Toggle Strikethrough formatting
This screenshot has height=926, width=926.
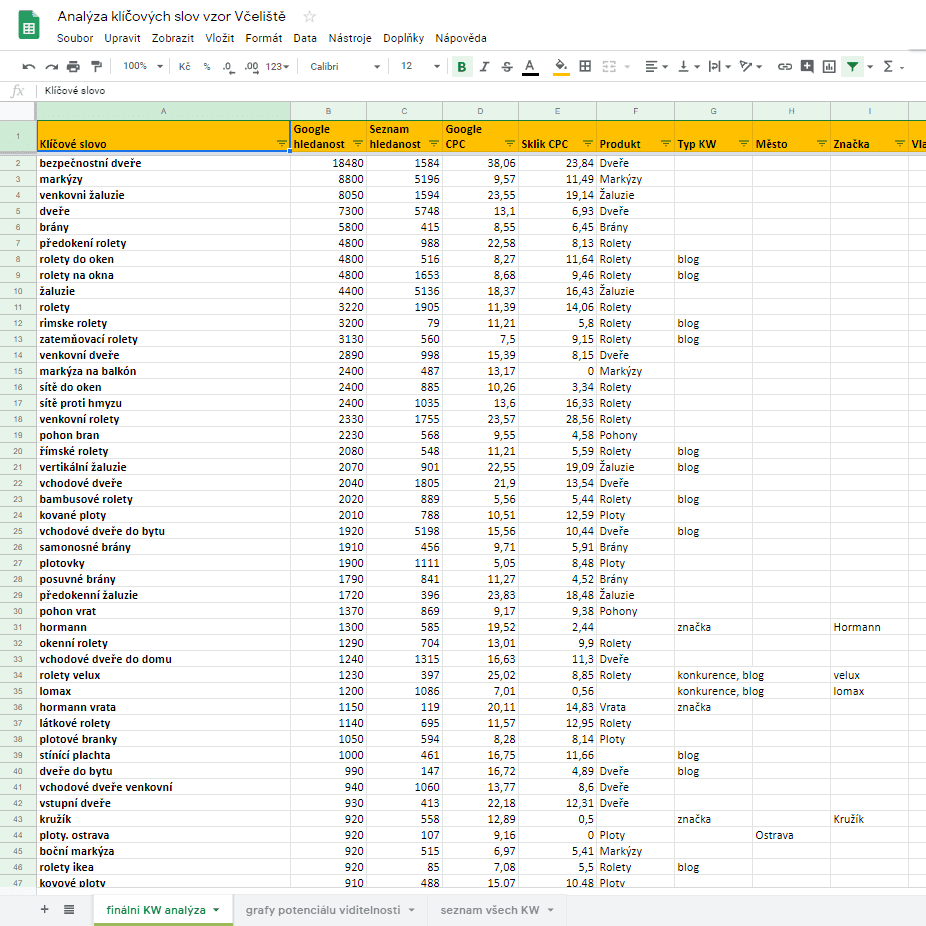(507, 67)
